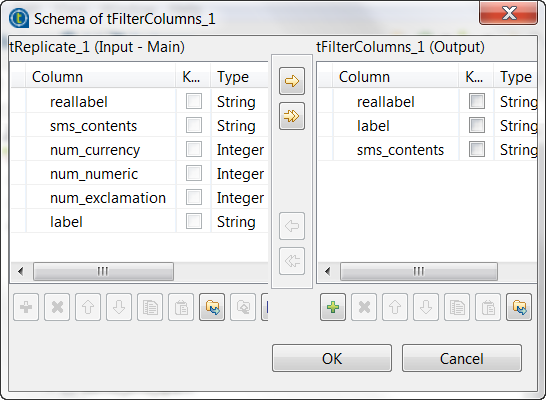Click the single left arrow copy button
546x400 pixels.
tap(292, 226)
